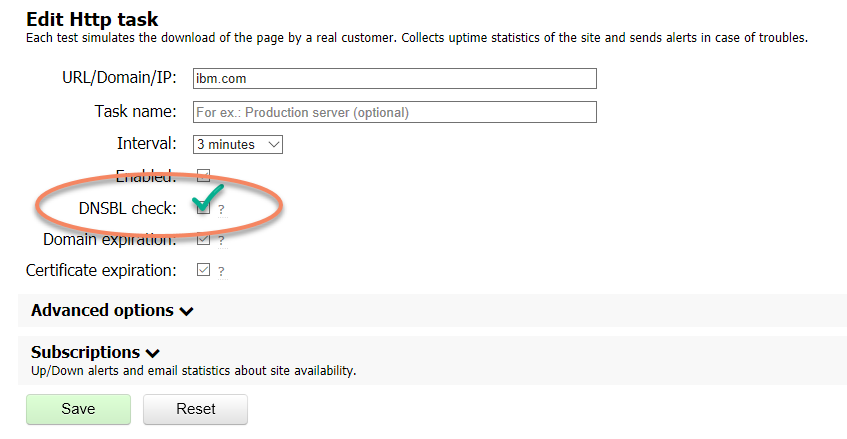Viewport: 847px width, 439px height.
Task: Click the 'Interval:' label text
Action: click(x=147, y=143)
